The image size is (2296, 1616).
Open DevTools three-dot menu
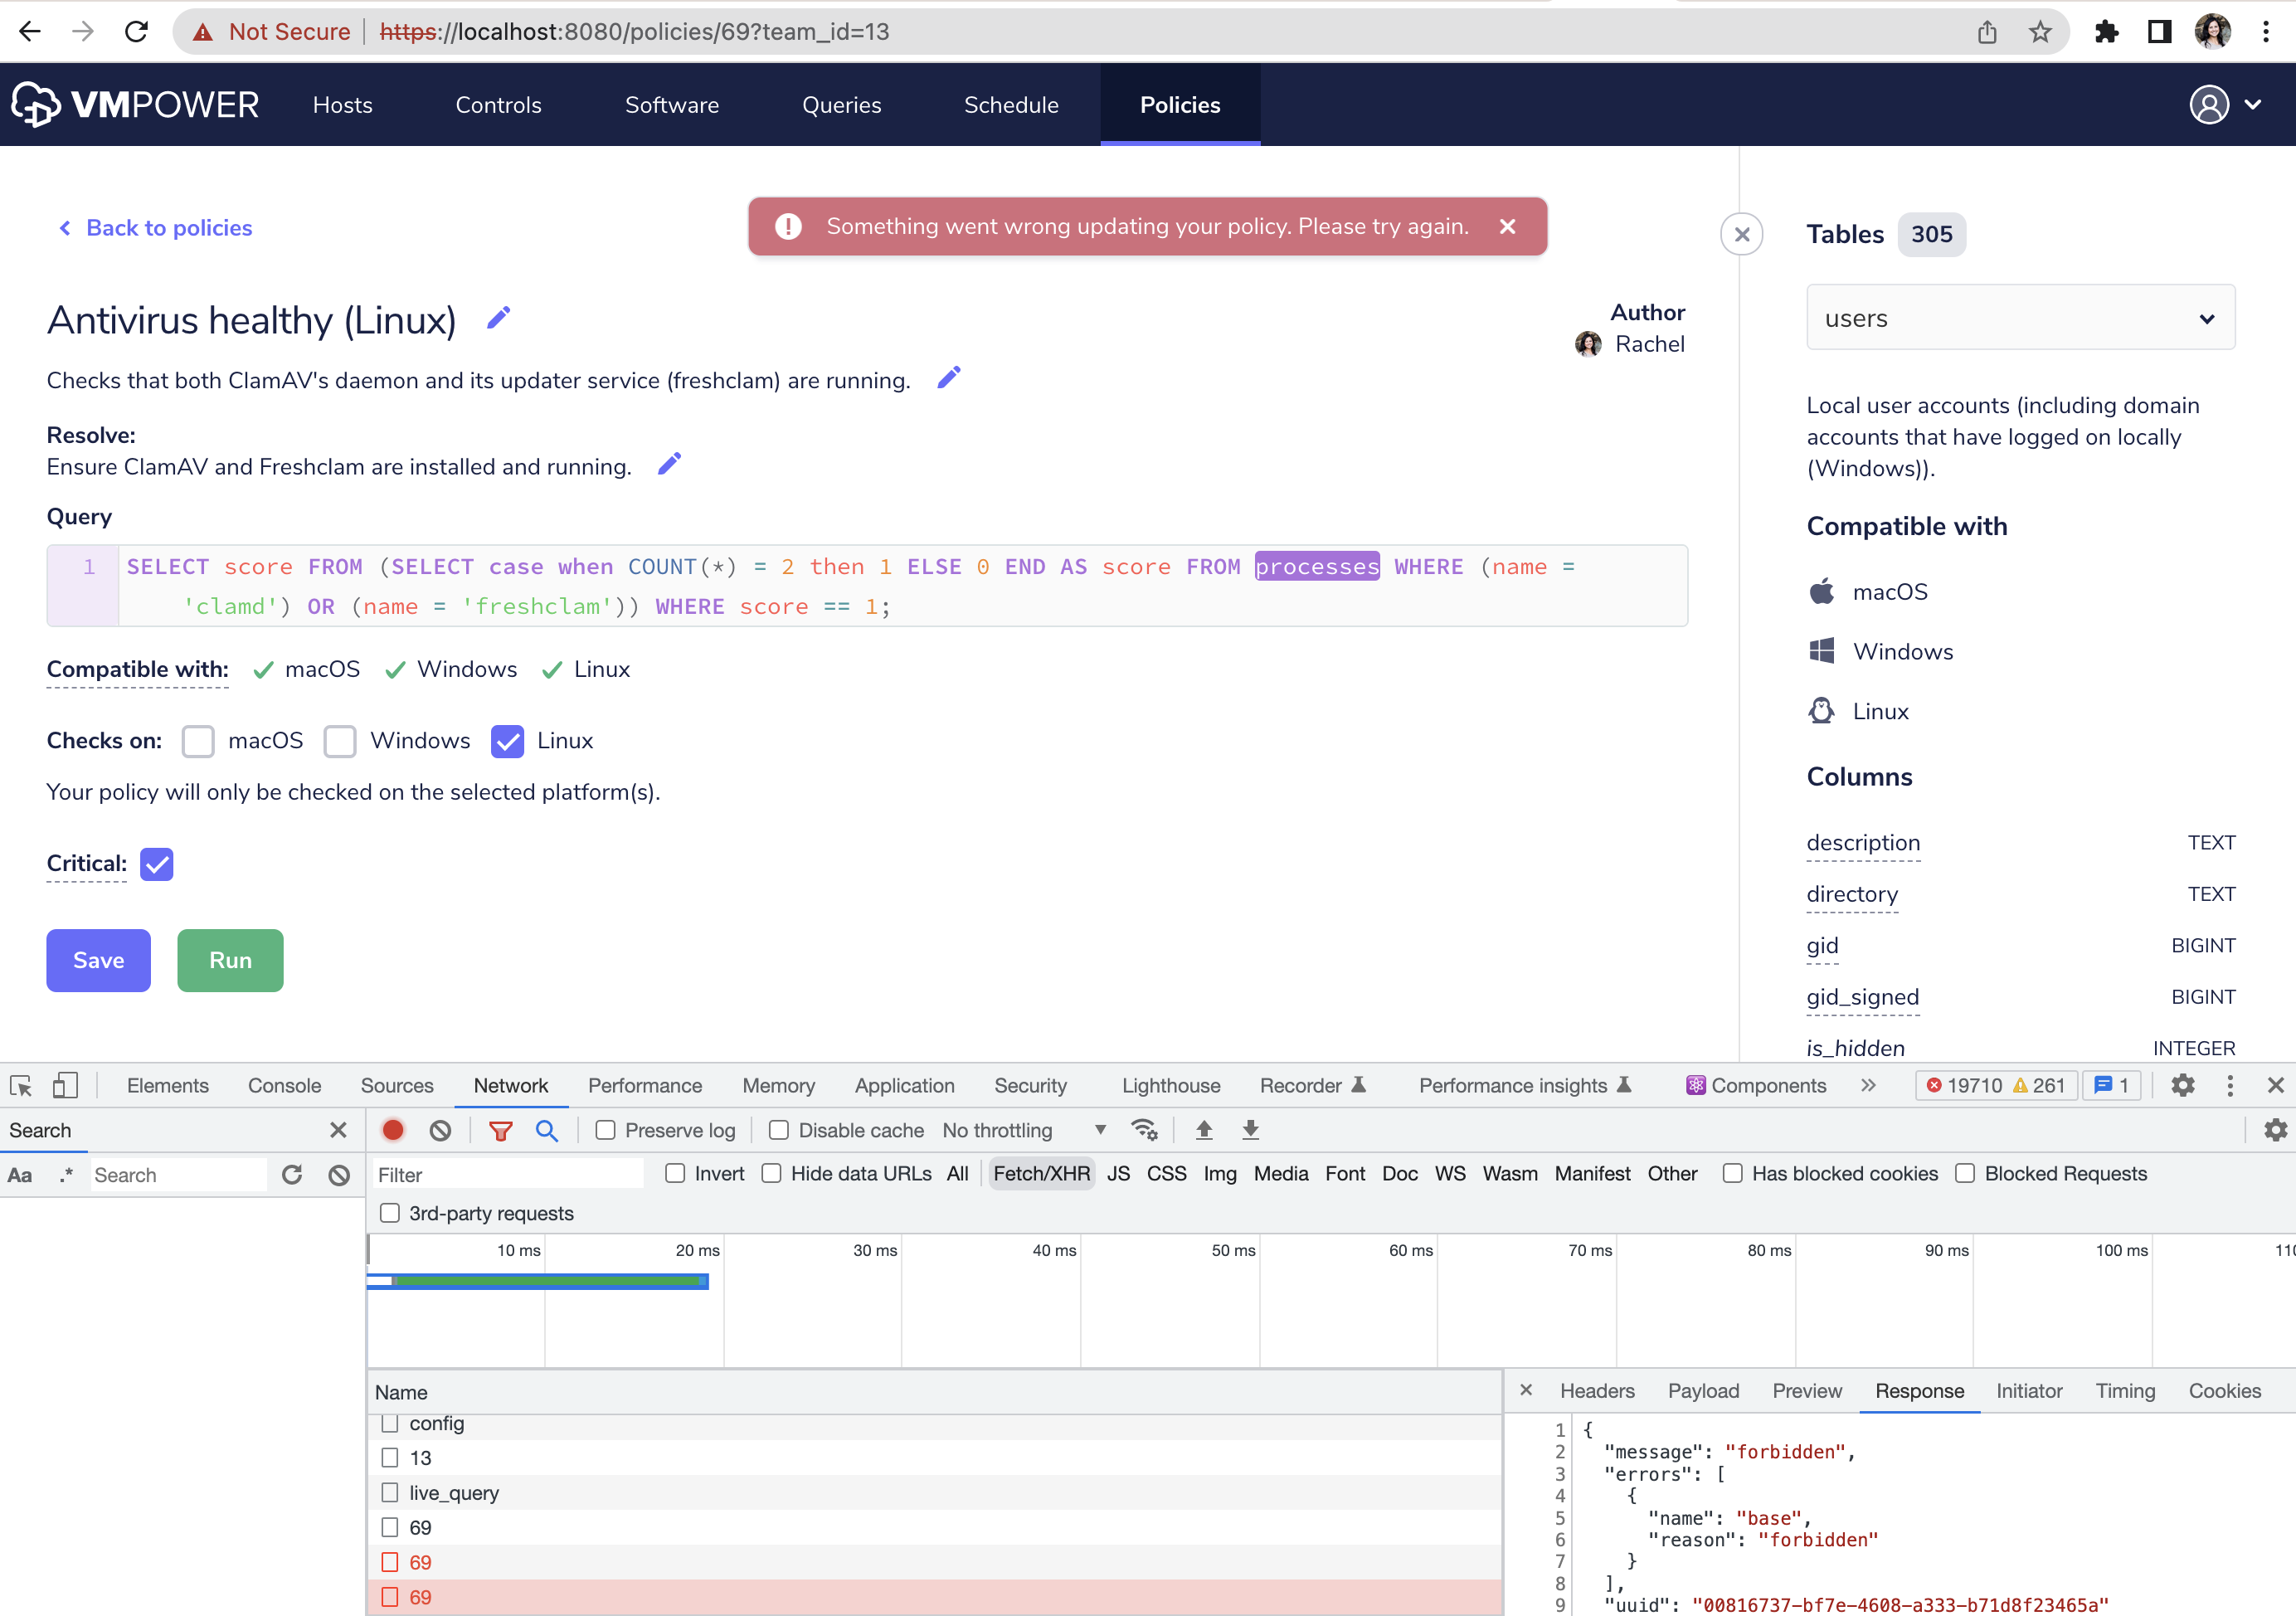[2229, 1085]
